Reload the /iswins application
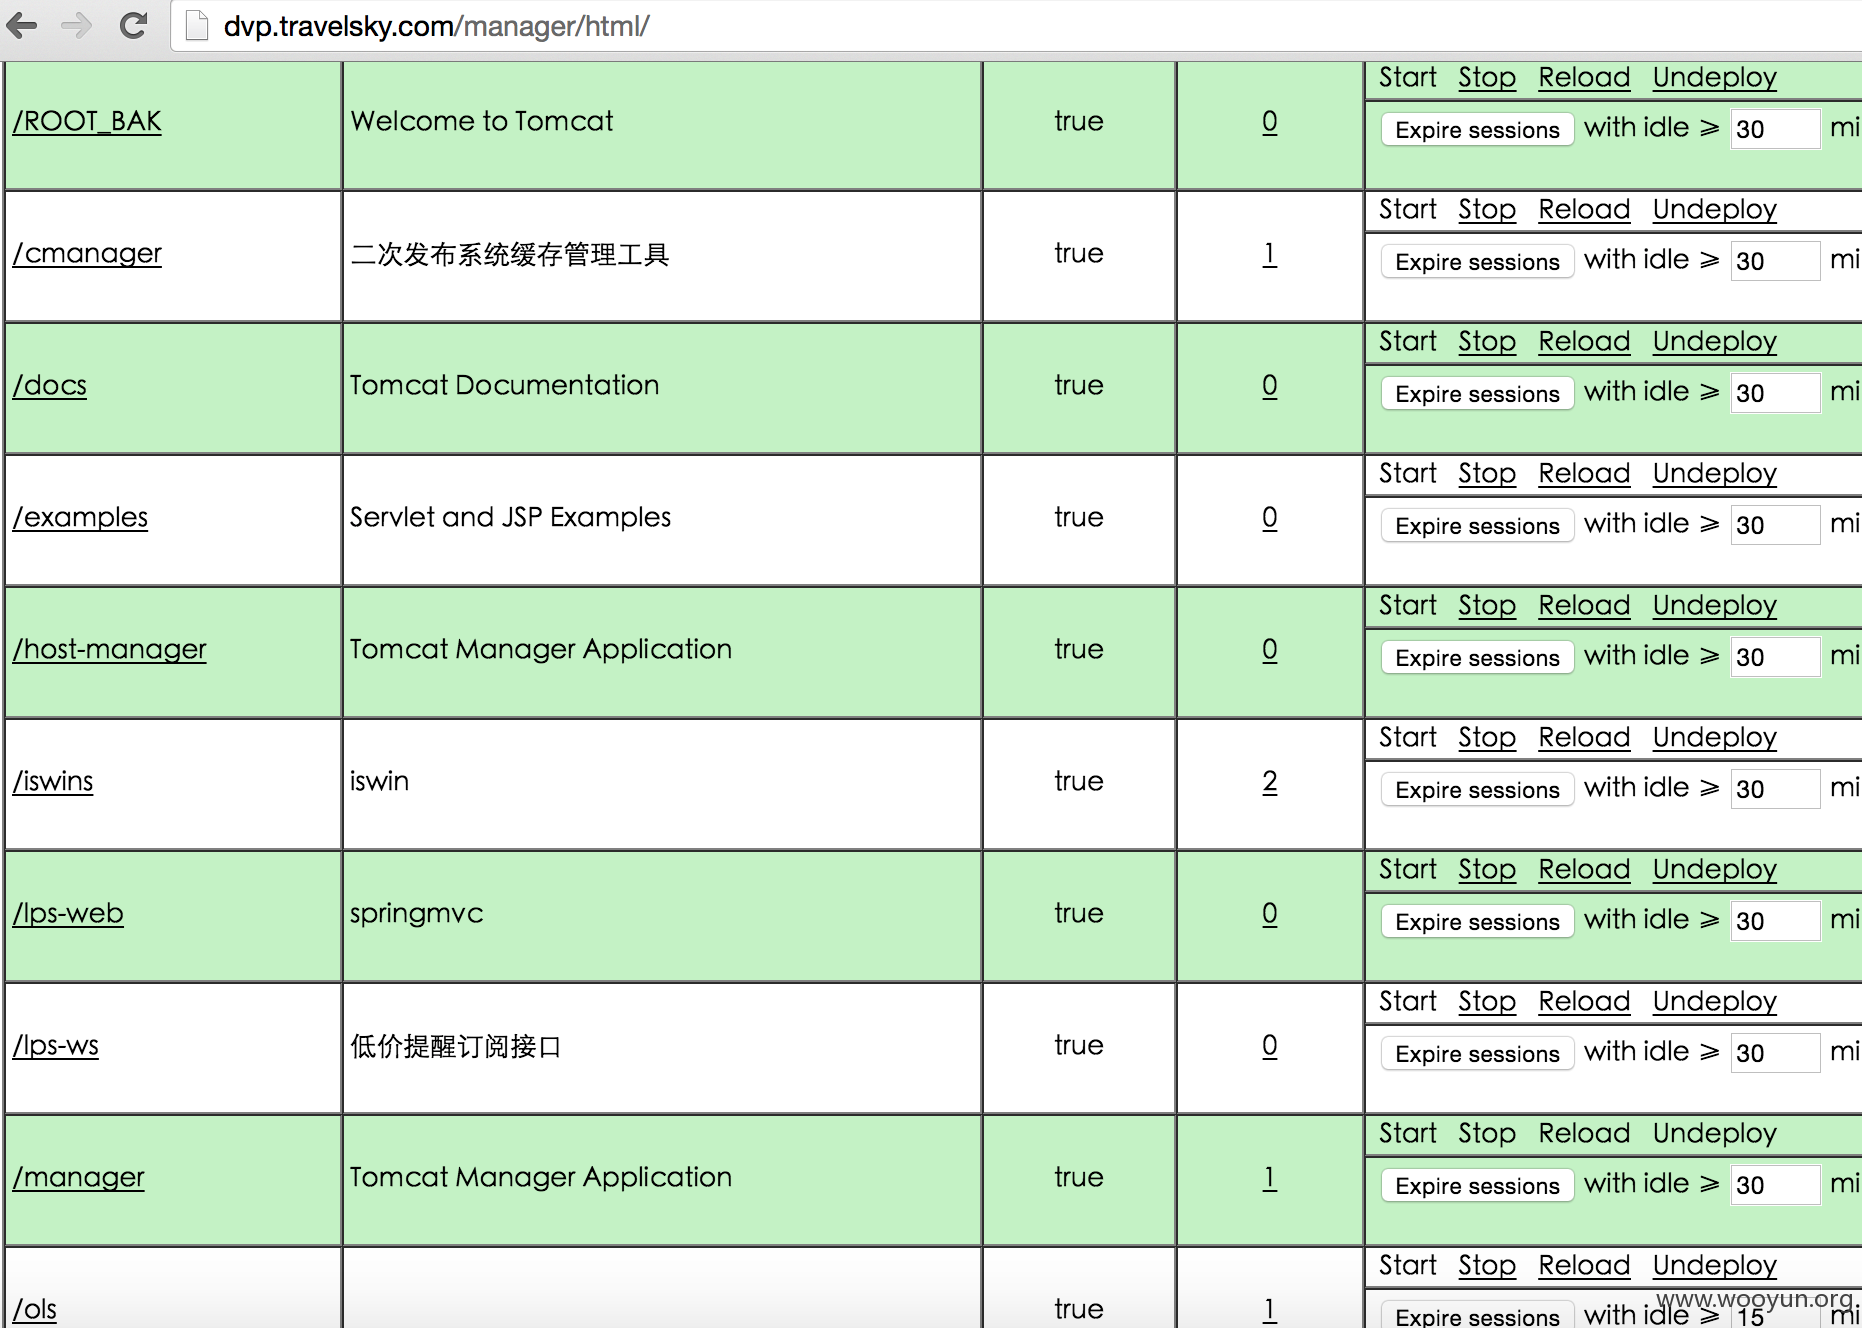The height and width of the screenshot is (1328, 1862). 1584,737
